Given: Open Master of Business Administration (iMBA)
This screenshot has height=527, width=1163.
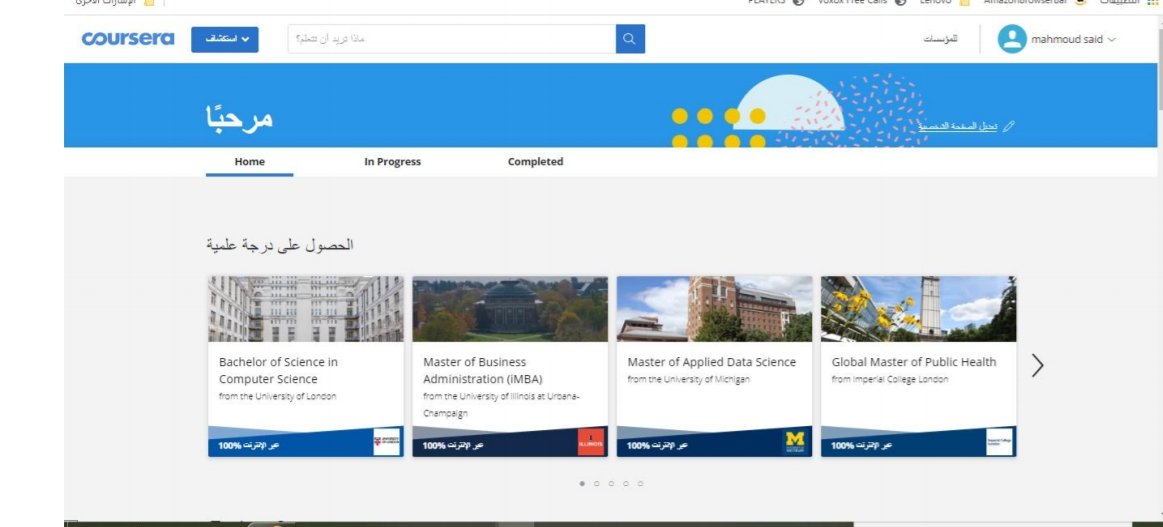Looking at the screenshot, I should [x=483, y=371].
